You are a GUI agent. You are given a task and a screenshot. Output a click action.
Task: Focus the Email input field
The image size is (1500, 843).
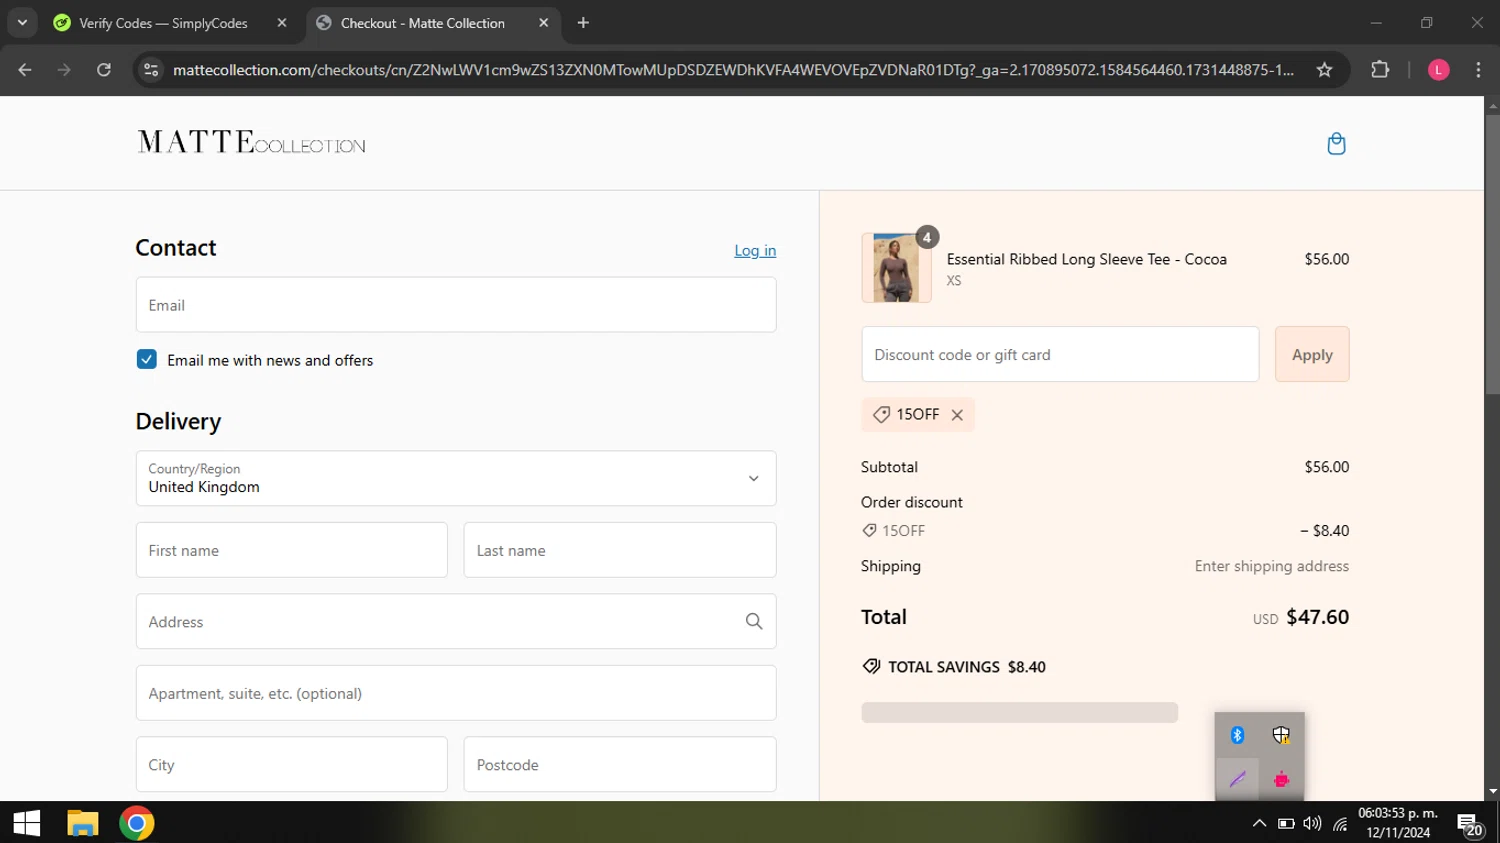(x=456, y=305)
